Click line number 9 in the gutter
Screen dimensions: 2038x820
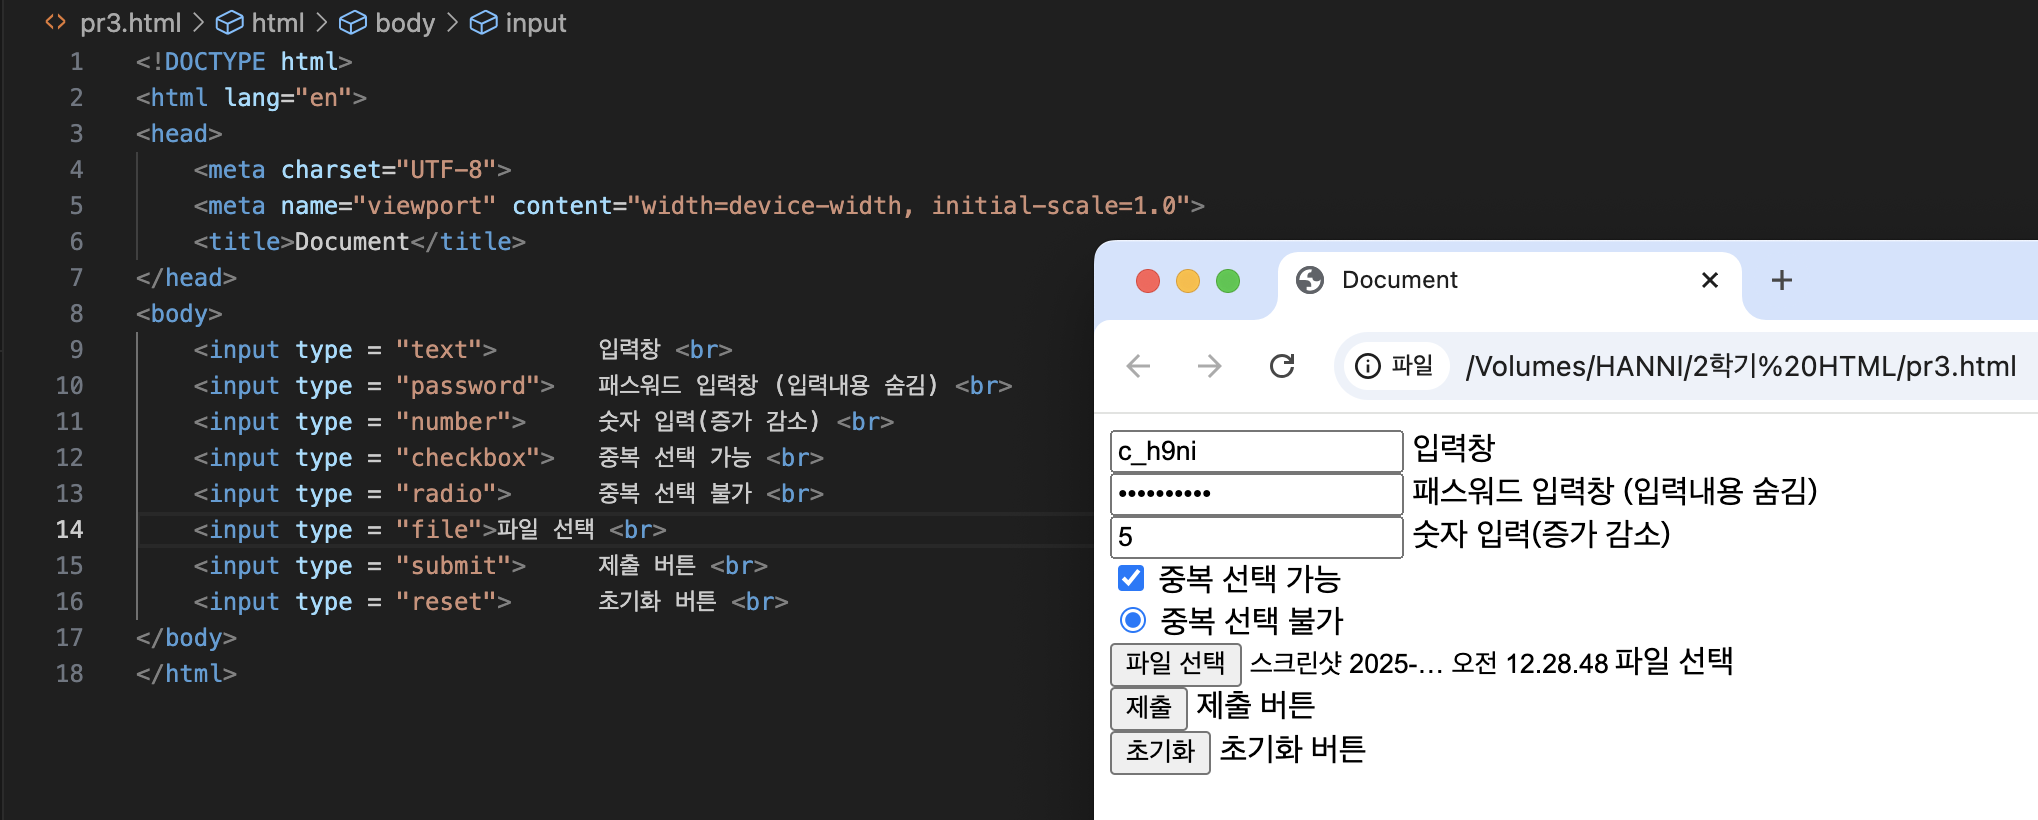76,349
